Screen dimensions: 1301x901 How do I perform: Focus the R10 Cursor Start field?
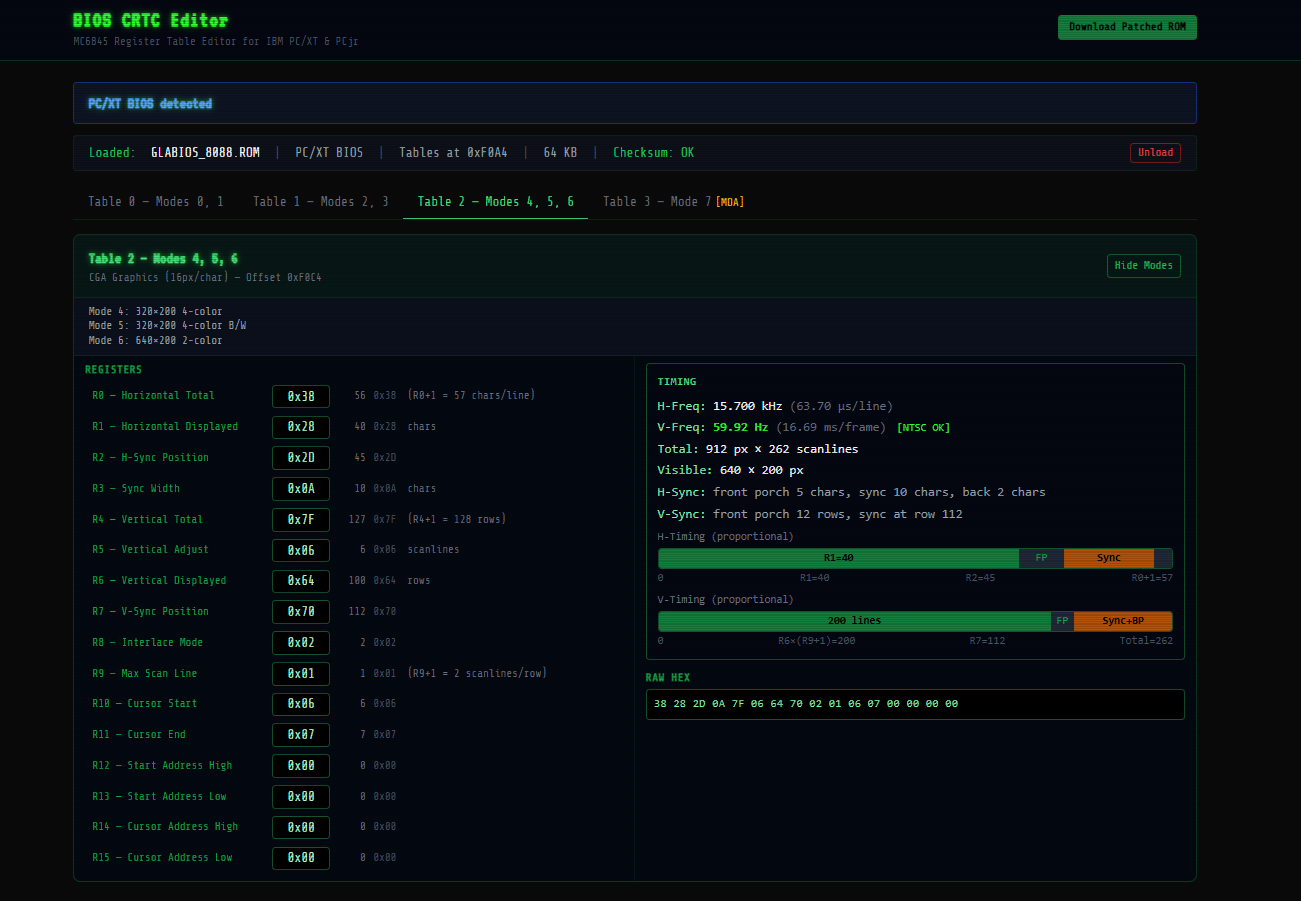[x=301, y=704]
